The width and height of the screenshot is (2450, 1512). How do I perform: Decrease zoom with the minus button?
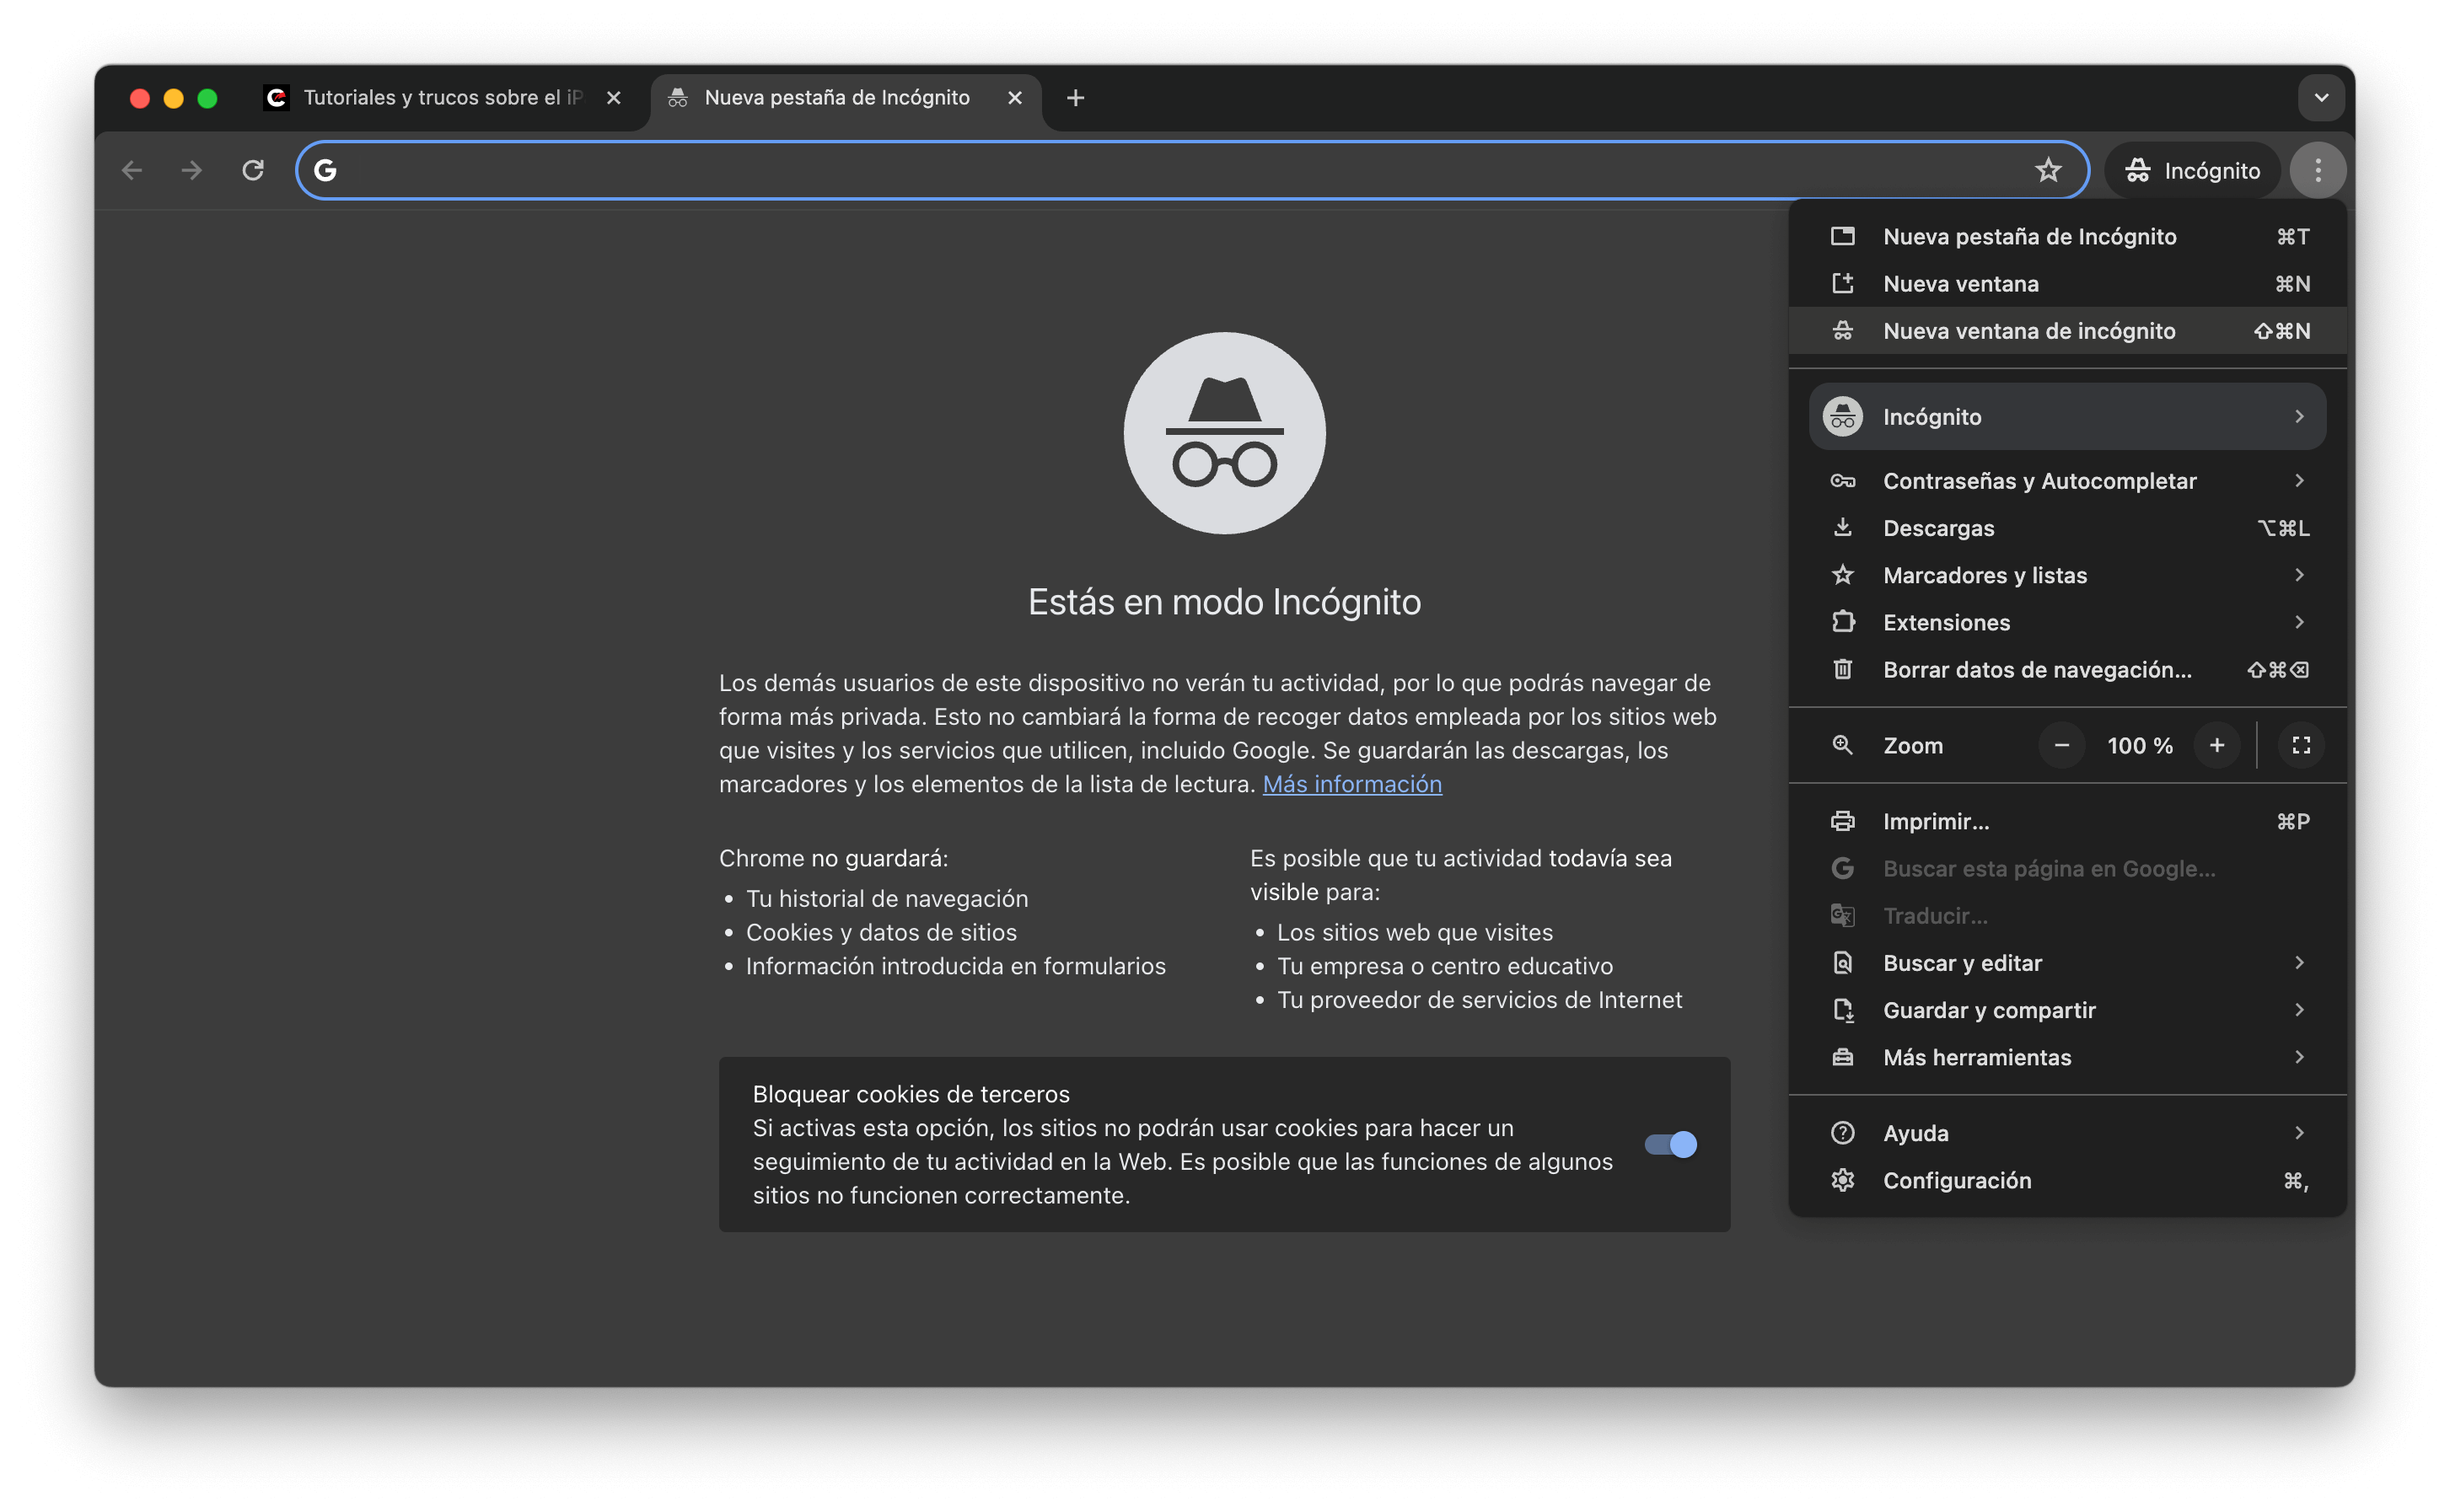tap(2061, 745)
